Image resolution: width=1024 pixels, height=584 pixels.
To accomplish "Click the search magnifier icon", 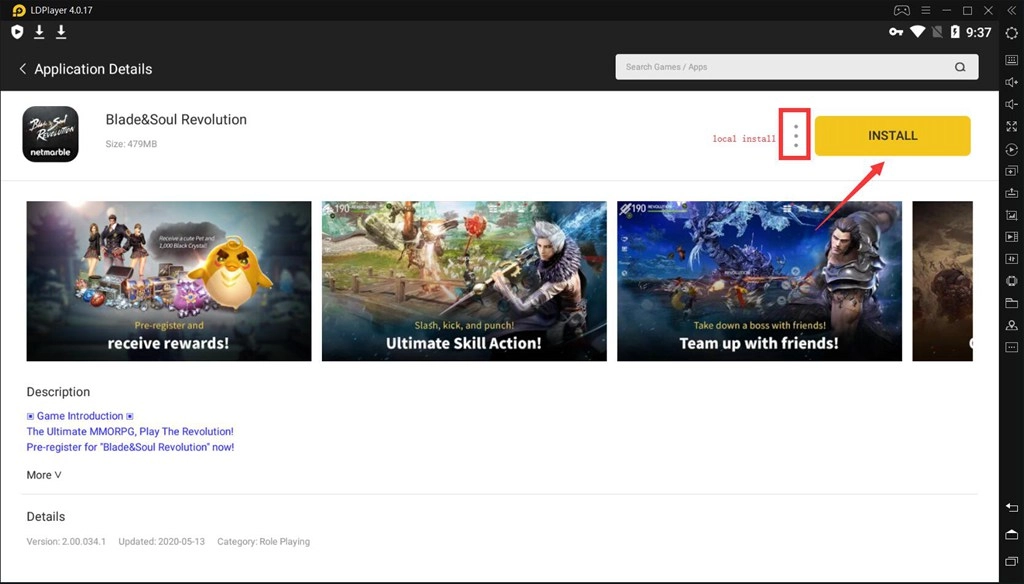I will click(960, 67).
